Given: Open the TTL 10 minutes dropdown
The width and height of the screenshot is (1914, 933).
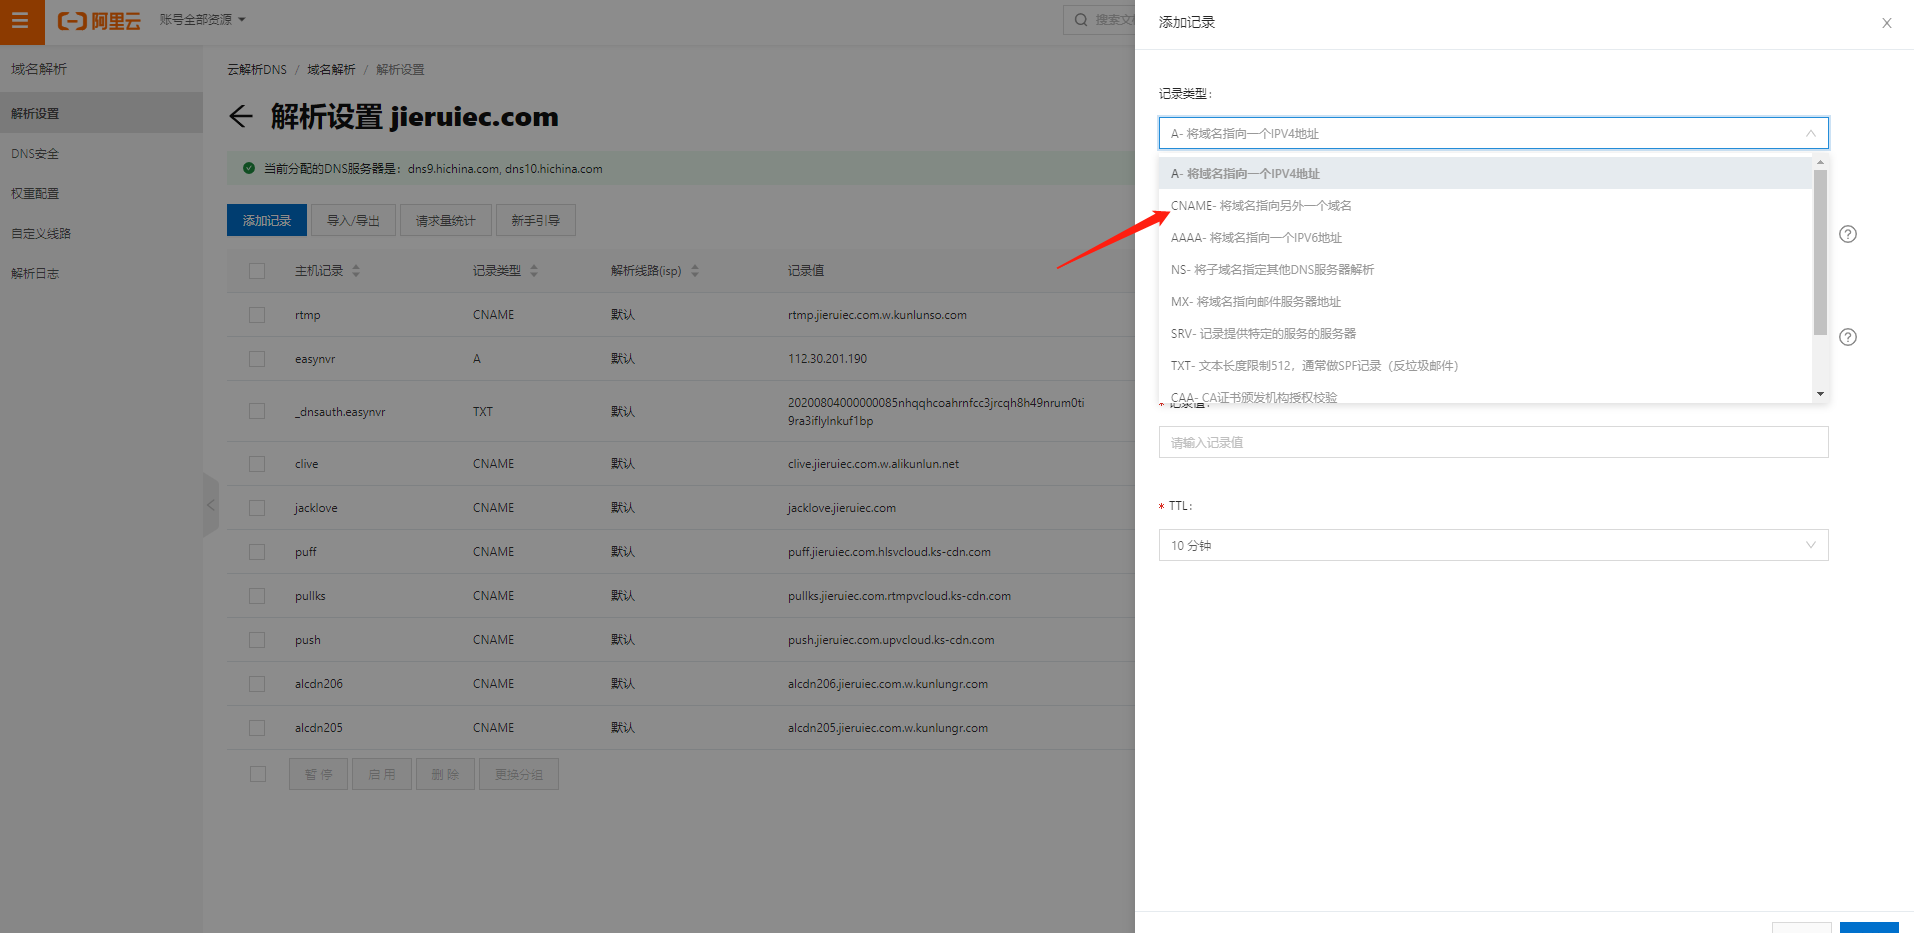Looking at the screenshot, I should click(1493, 545).
